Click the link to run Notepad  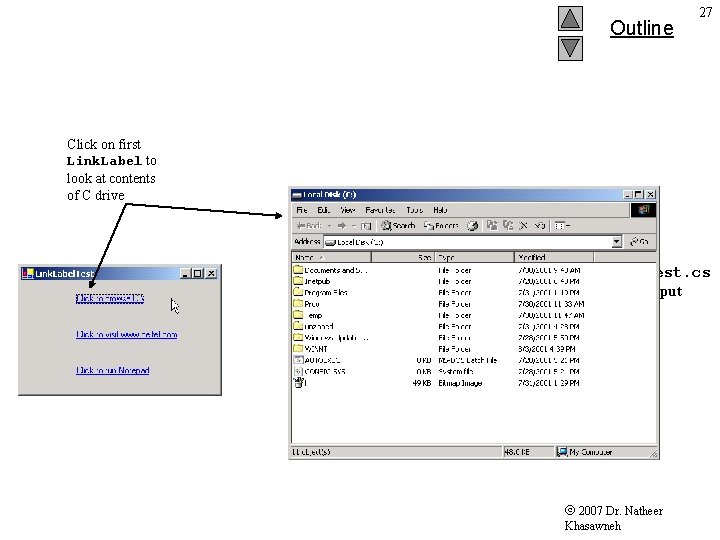pyautogui.click(x=112, y=370)
